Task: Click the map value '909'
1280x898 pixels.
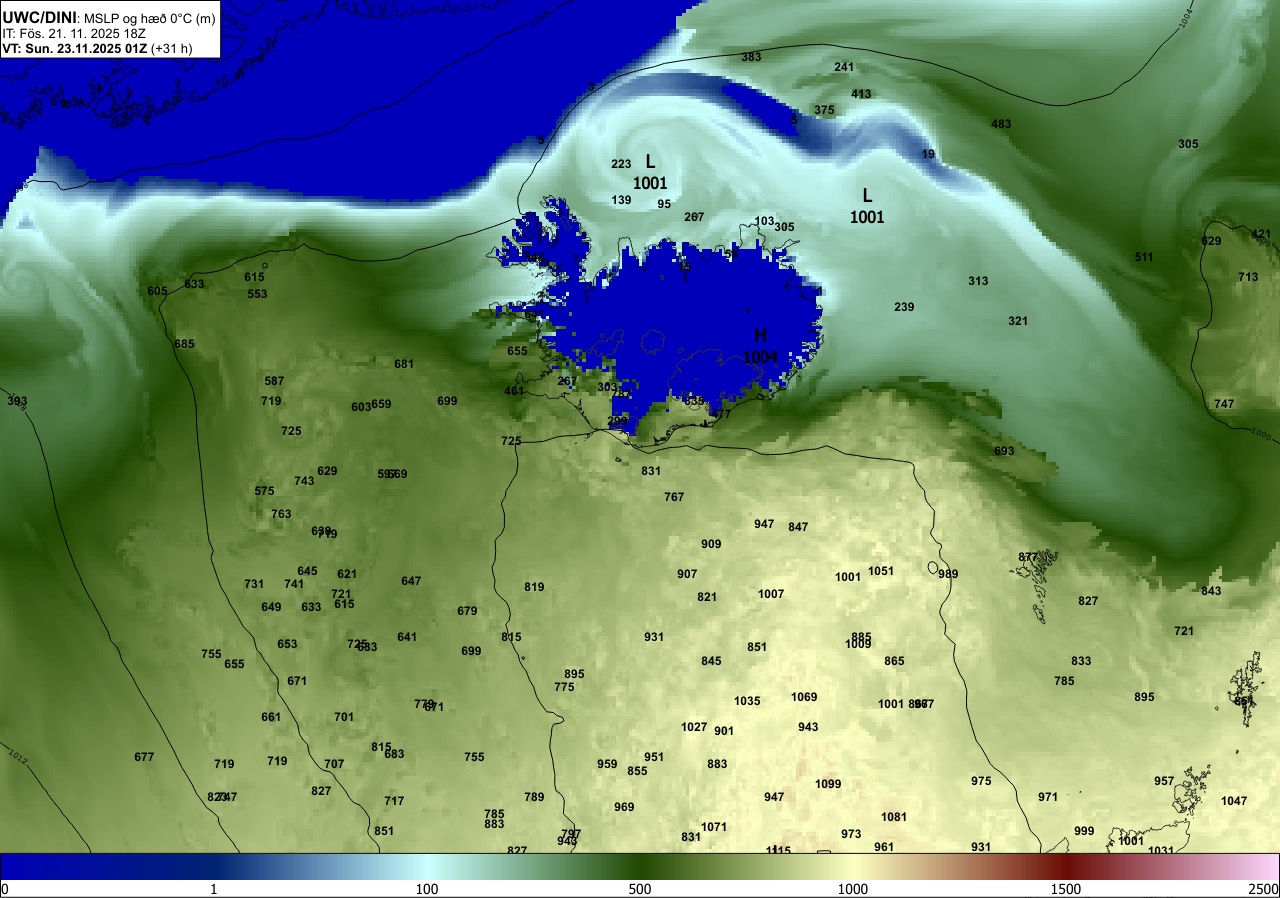Action: click(x=711, y=544)
